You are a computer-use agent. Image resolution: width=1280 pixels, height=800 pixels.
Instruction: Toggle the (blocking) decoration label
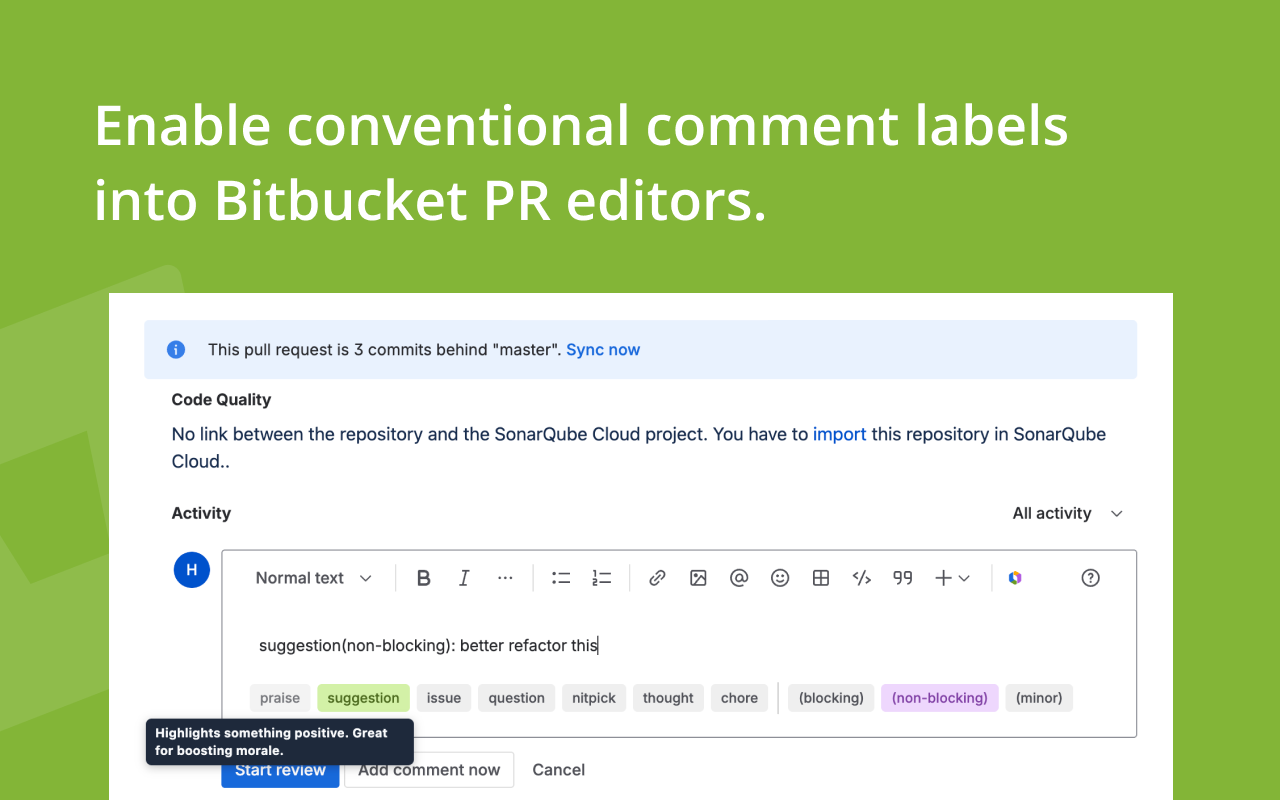click(x=830, y=697)
